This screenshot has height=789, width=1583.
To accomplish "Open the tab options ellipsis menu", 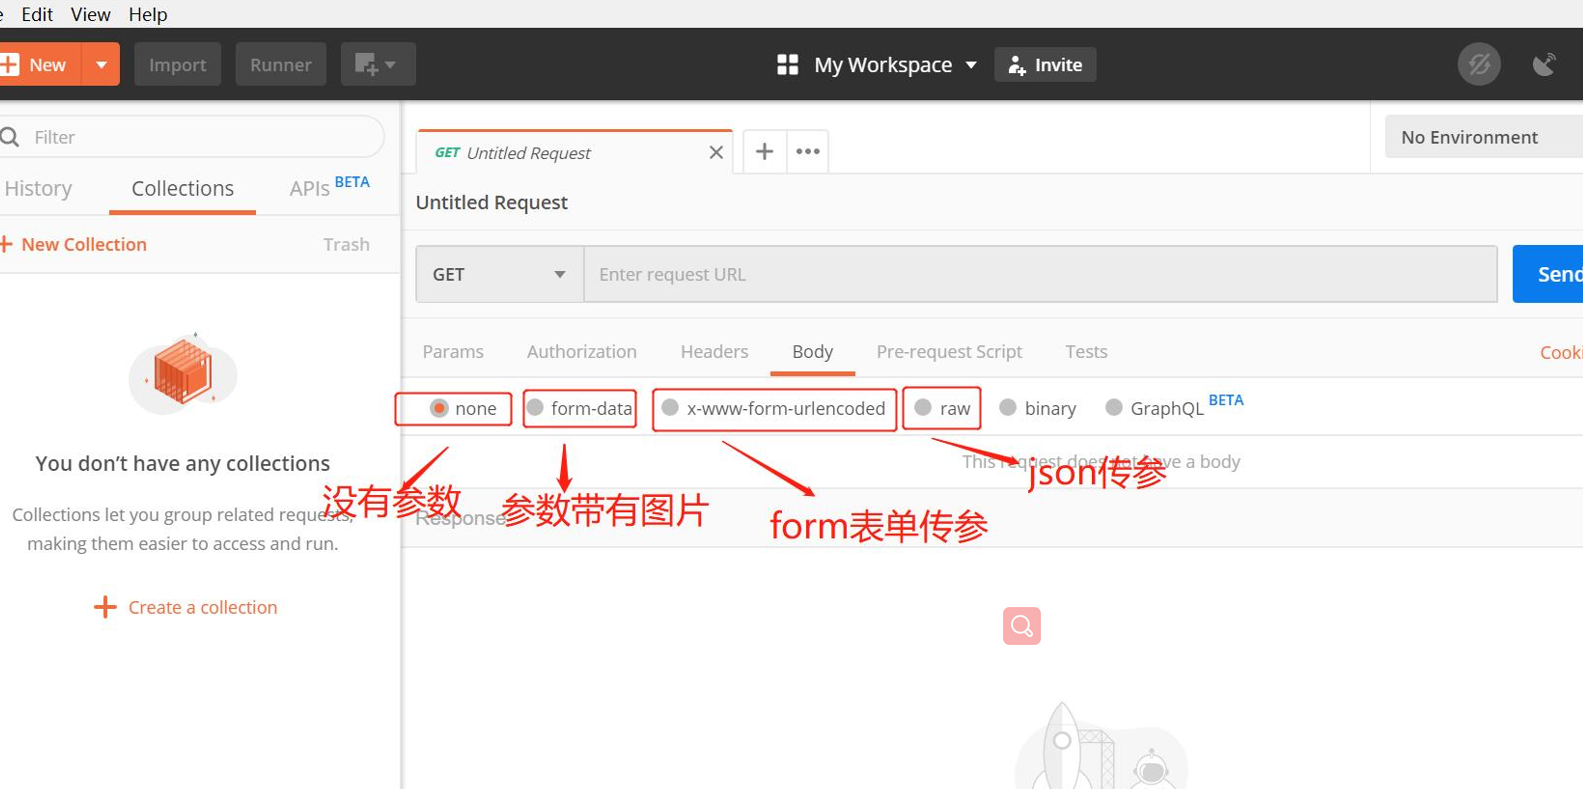I will (808, 151).
